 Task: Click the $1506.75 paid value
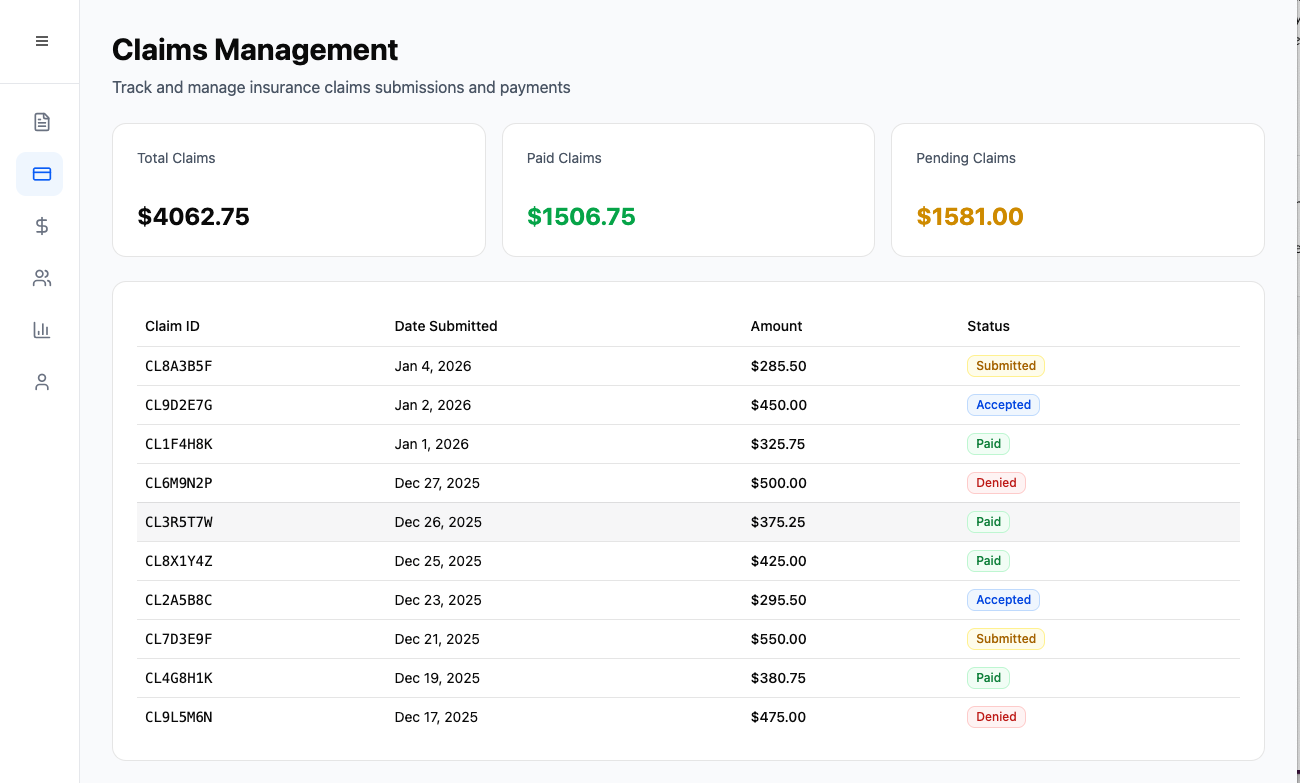[x=581, y=217]
